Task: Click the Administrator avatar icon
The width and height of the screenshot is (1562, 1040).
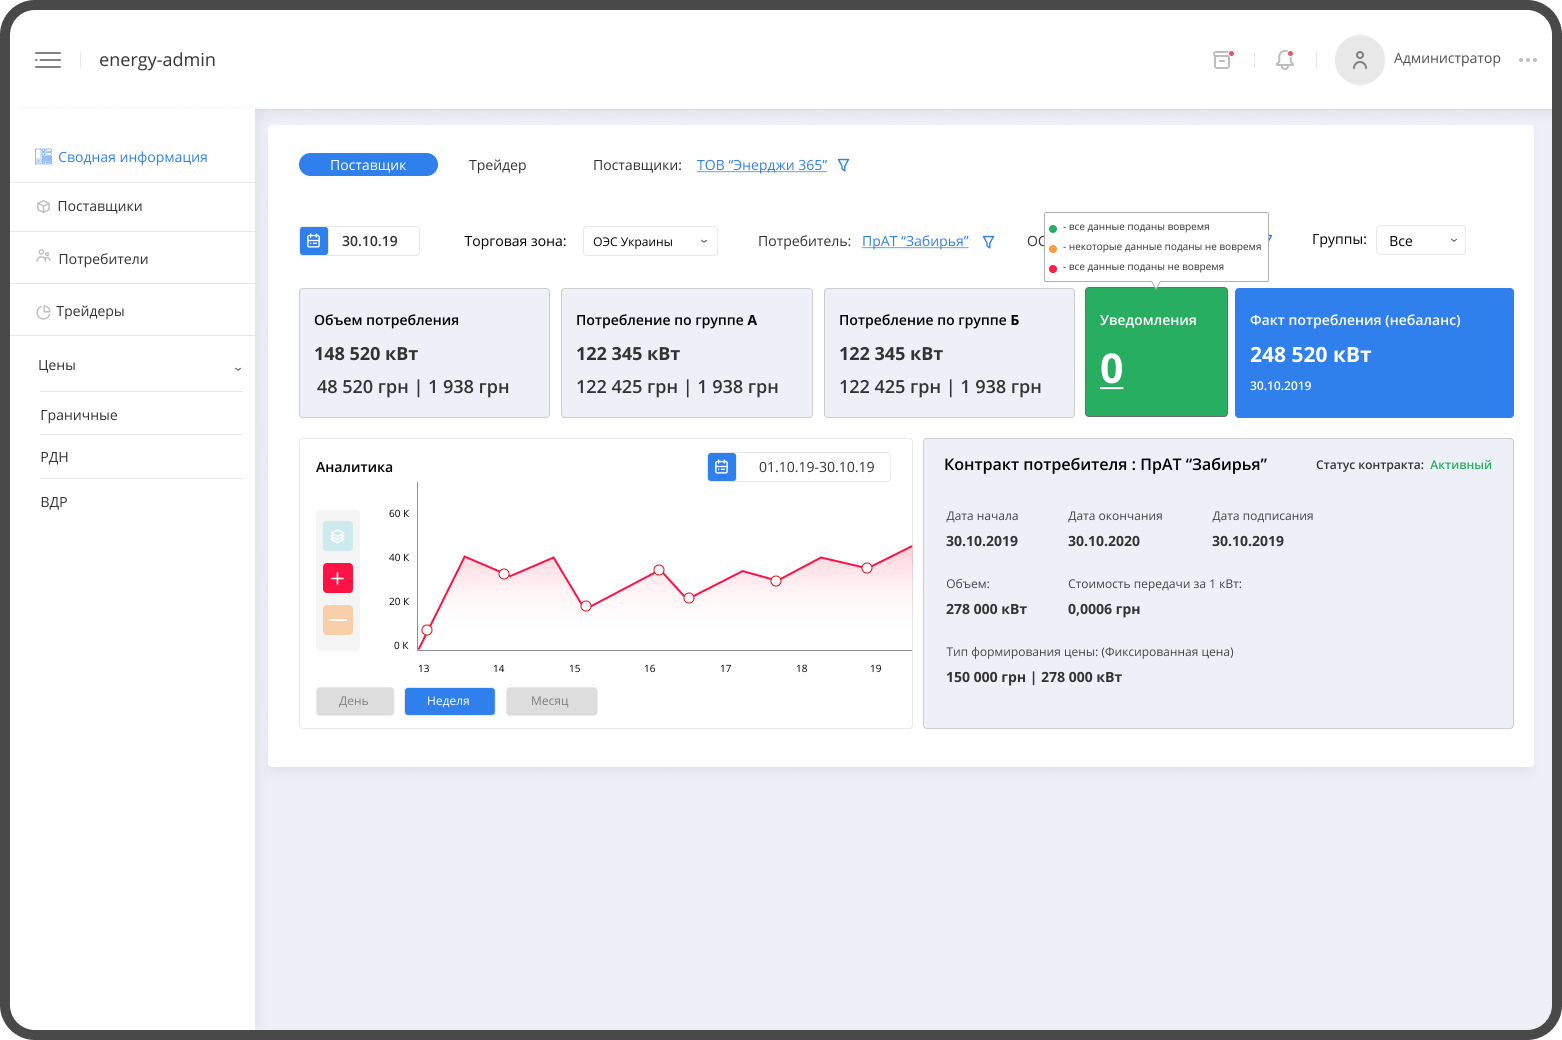Action: tap(1359, 60)
